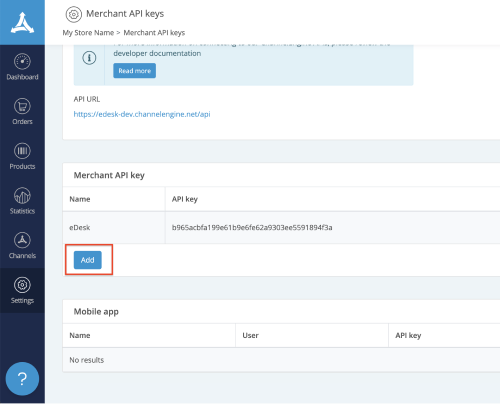Click the Merchant API key Name column header
This screenshot has width=500, height=404.
point(80,199)
